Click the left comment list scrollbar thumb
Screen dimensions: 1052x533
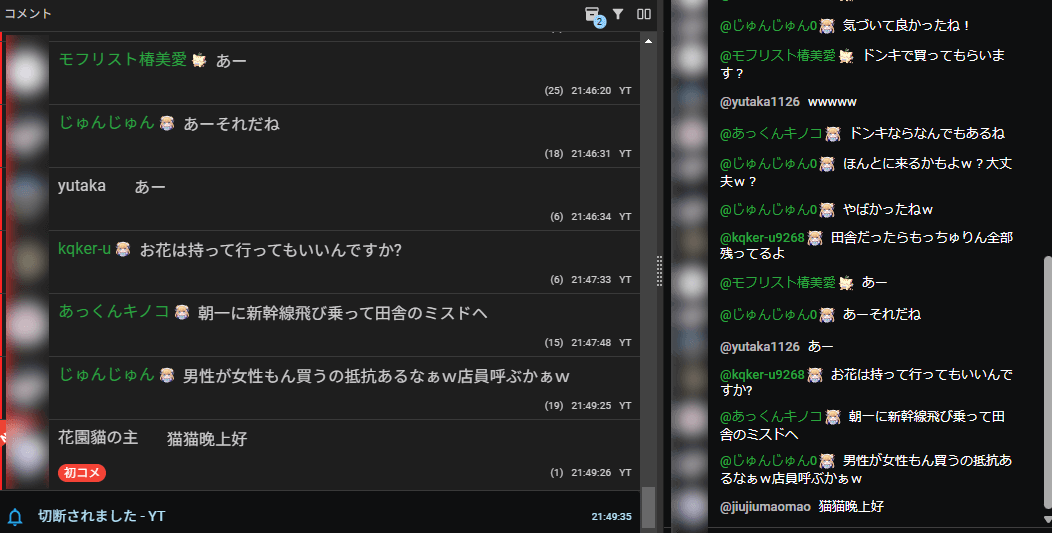[x=647, y=507]
